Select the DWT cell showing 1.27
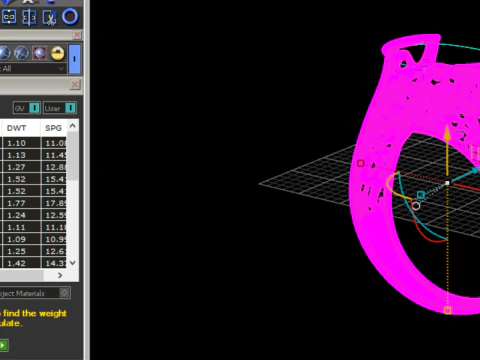Image resolution: width=480 pixels, height=360 pixels. tap(21, 167)
